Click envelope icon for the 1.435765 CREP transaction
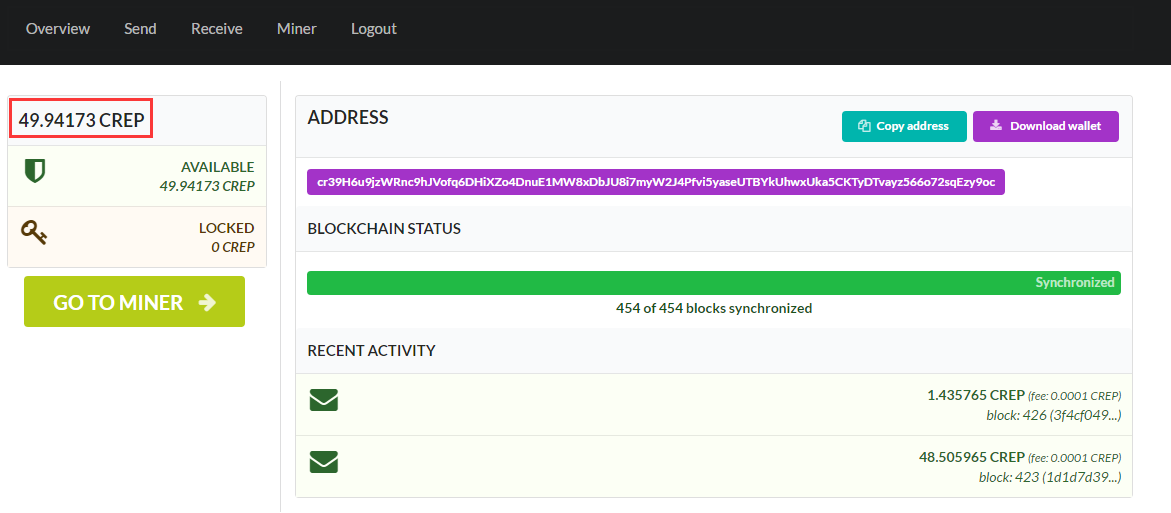Viewport: 1171px width, 513px height. 323,401
